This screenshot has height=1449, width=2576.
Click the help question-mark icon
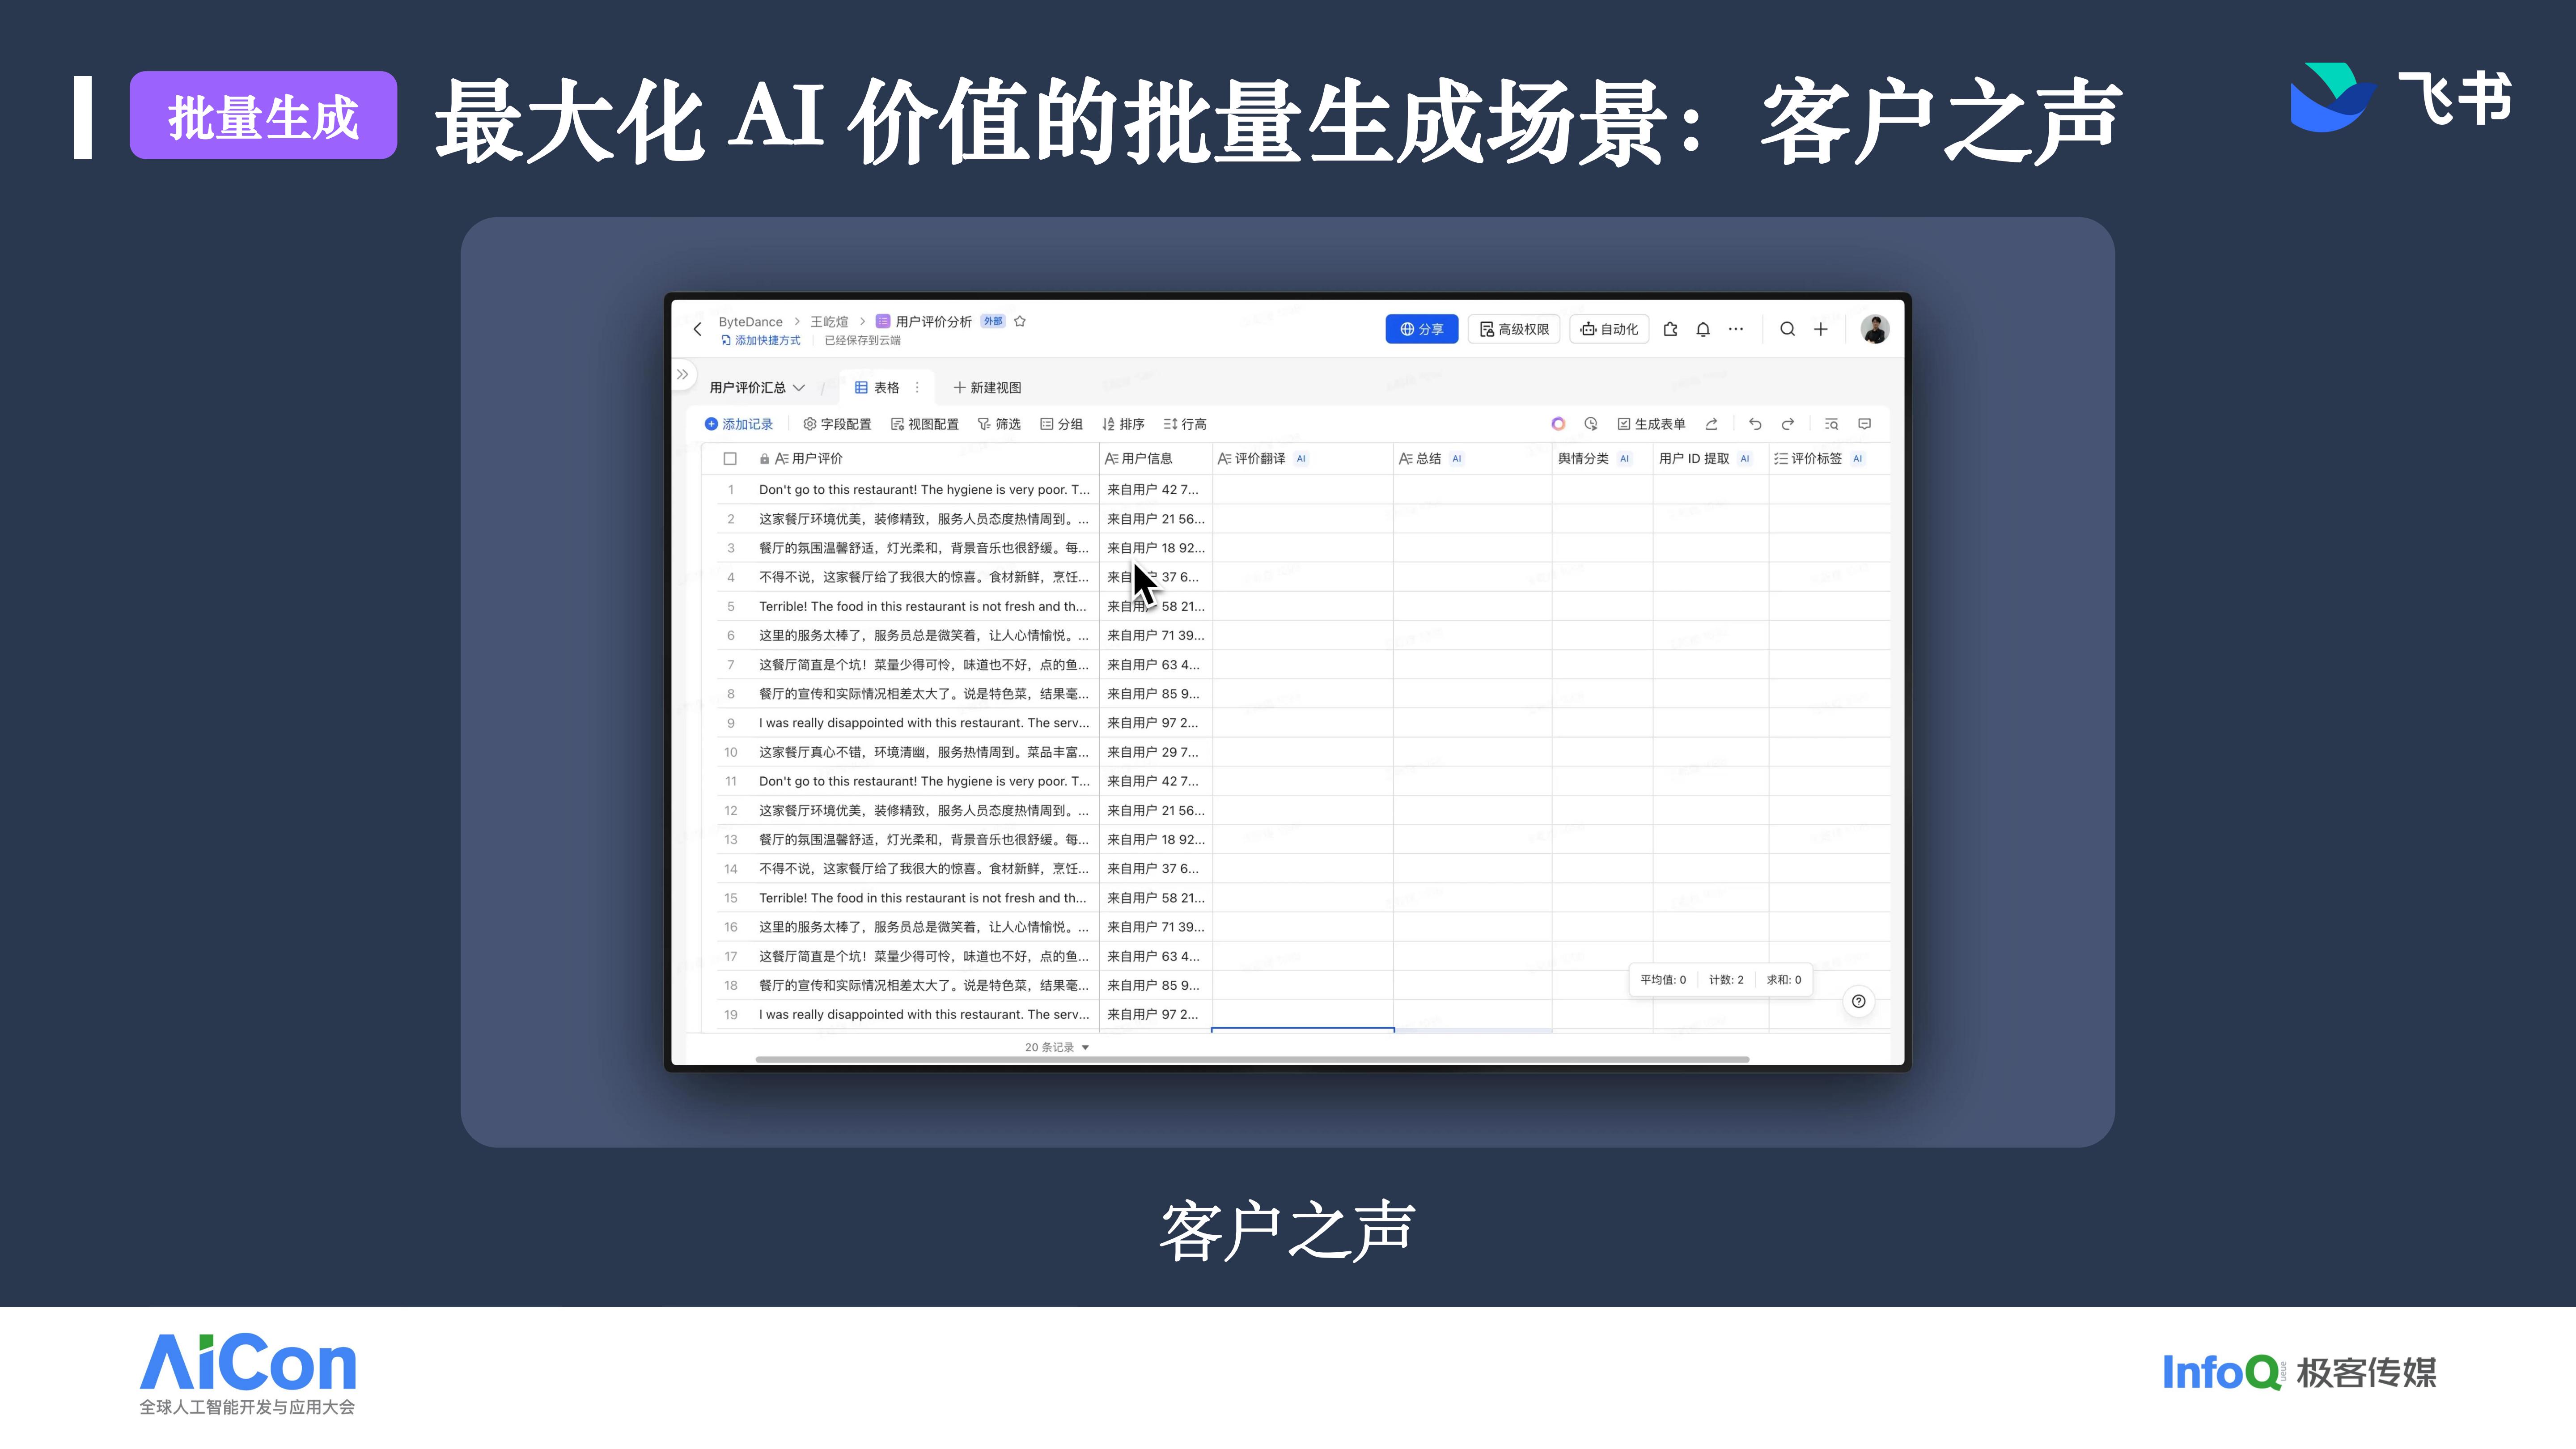[1858, 1001]
